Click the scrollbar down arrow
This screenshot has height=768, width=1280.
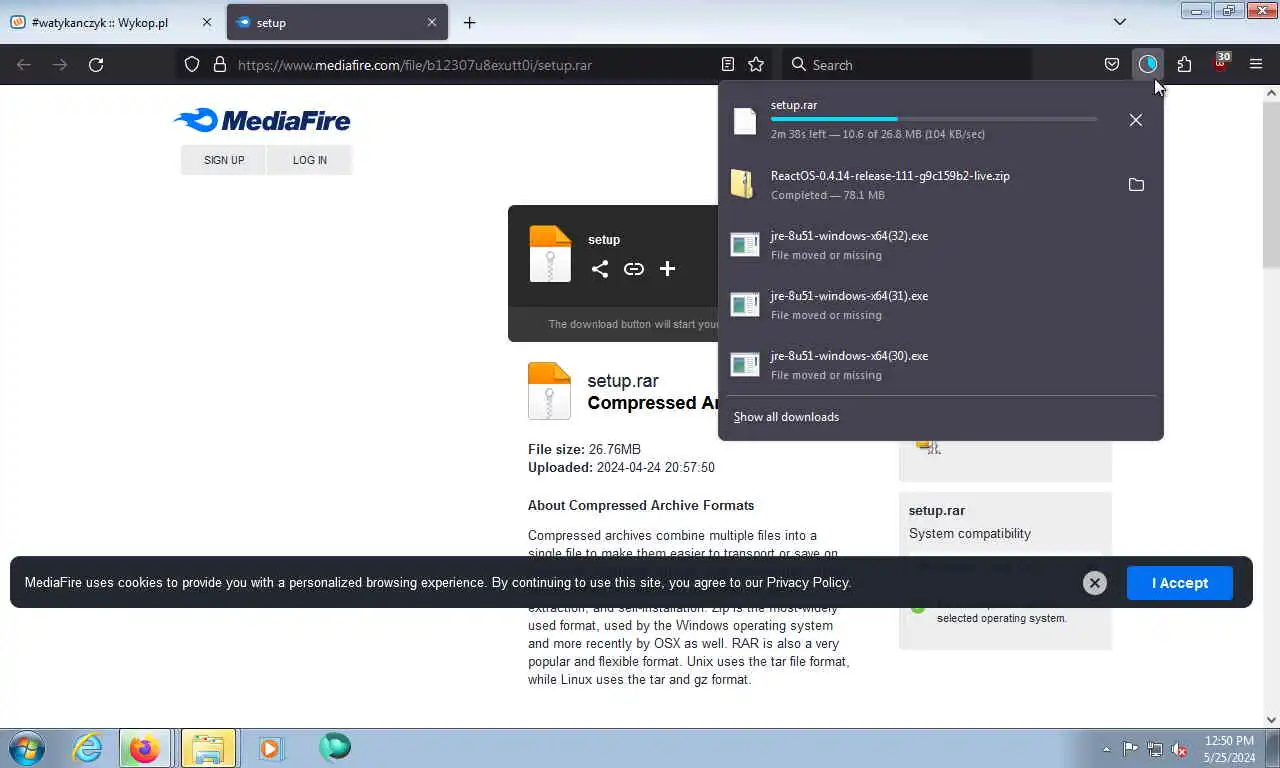pos(1271,719)
